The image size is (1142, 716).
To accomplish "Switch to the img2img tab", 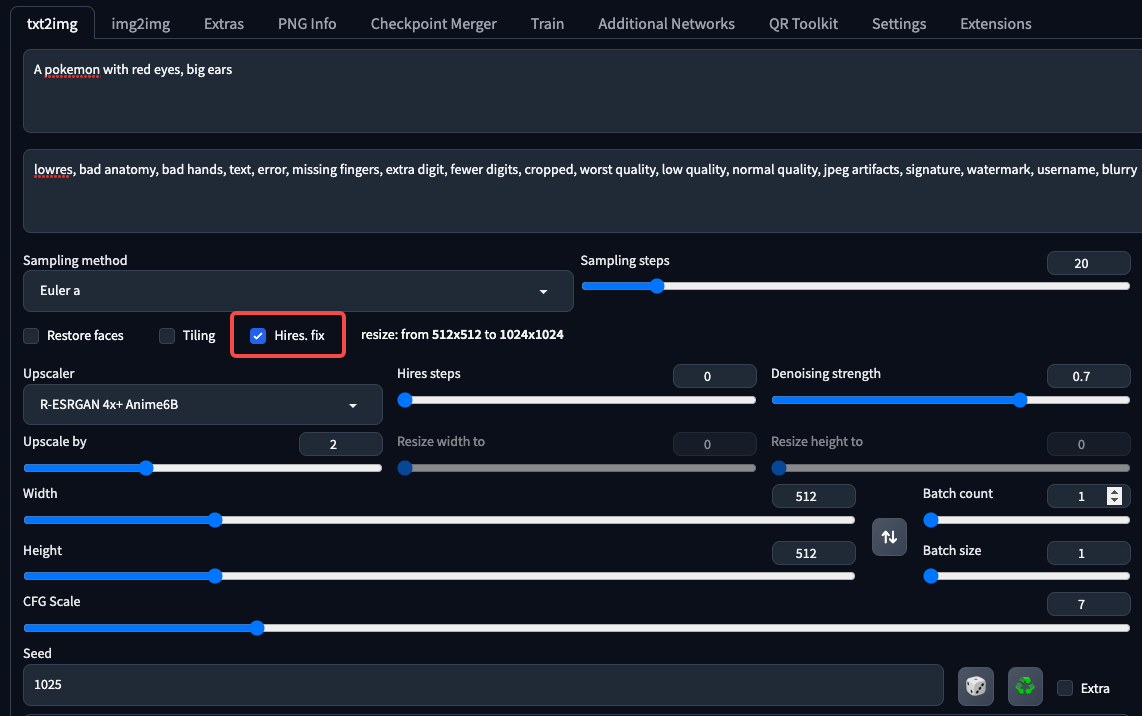I will pos(140,24).
